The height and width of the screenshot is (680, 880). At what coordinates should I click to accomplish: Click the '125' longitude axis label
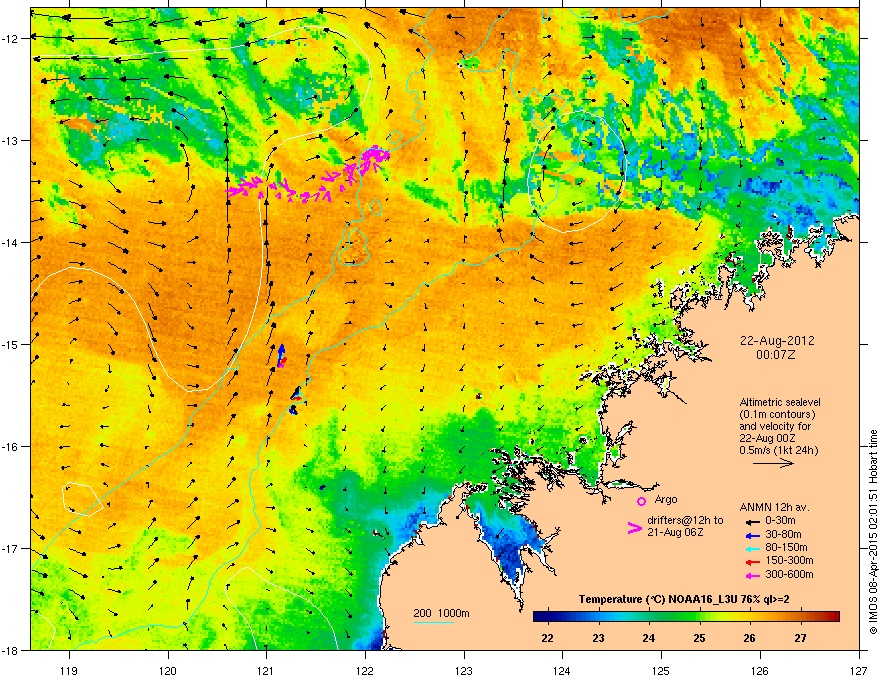(x=661, y=670)
